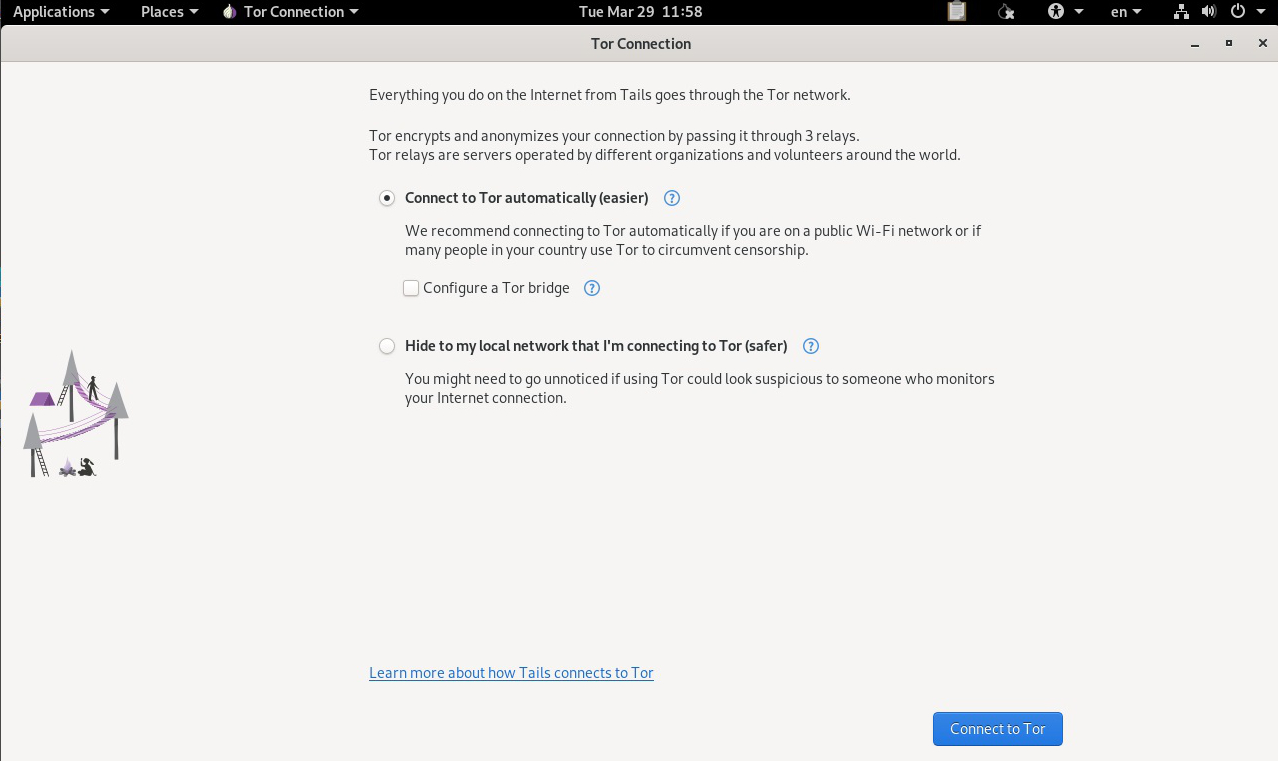The height and width of the screenshot is (761, 1278).
Task: Open Learn more about how Tails connects link
Action: (511, 673)
